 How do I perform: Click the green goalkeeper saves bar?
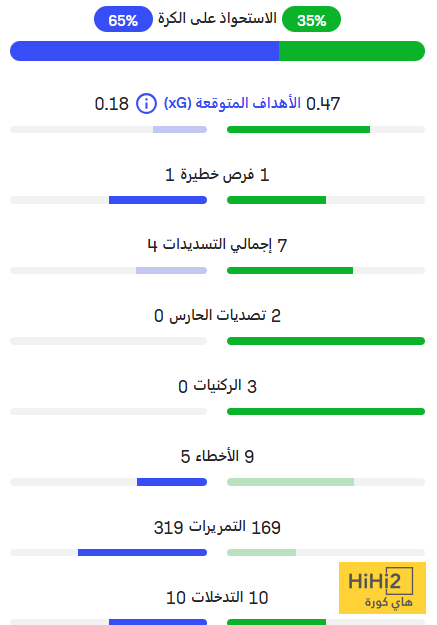[326, 341]
